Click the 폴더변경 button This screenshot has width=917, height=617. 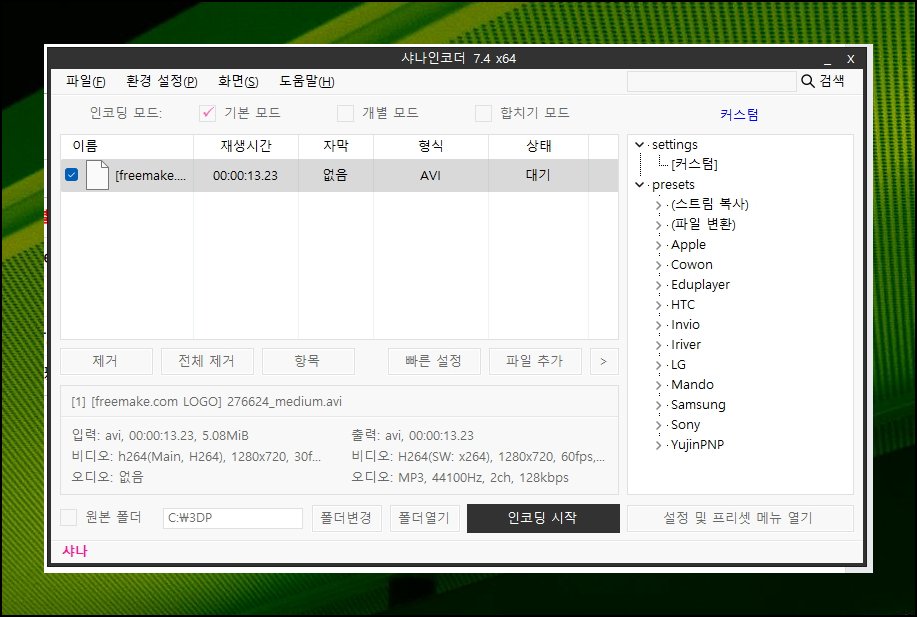coord(347,518)
